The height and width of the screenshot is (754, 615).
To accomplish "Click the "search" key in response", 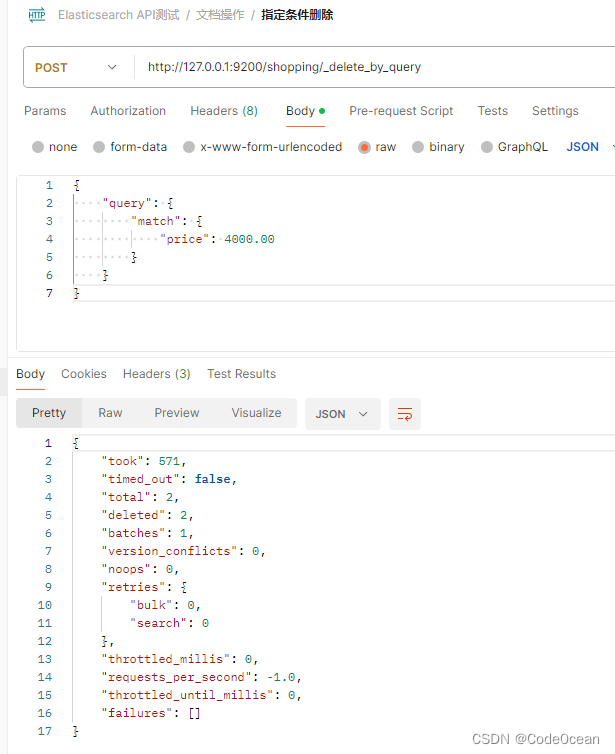I will pos(159,623).
